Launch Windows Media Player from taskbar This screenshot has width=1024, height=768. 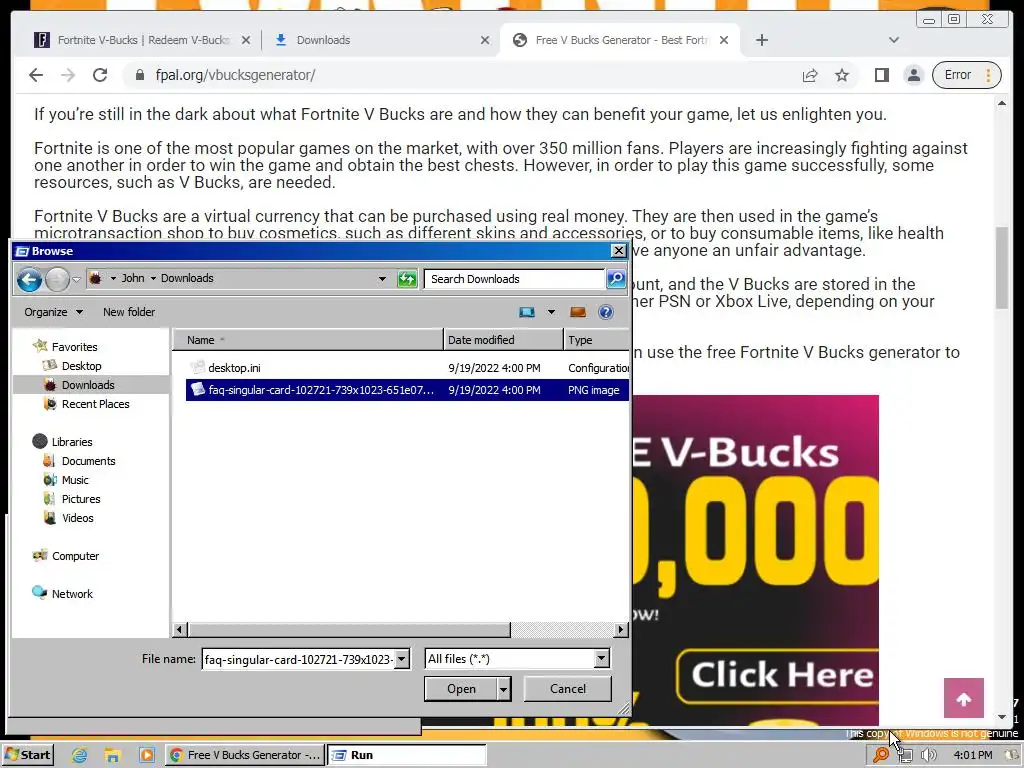coord(146,755)
